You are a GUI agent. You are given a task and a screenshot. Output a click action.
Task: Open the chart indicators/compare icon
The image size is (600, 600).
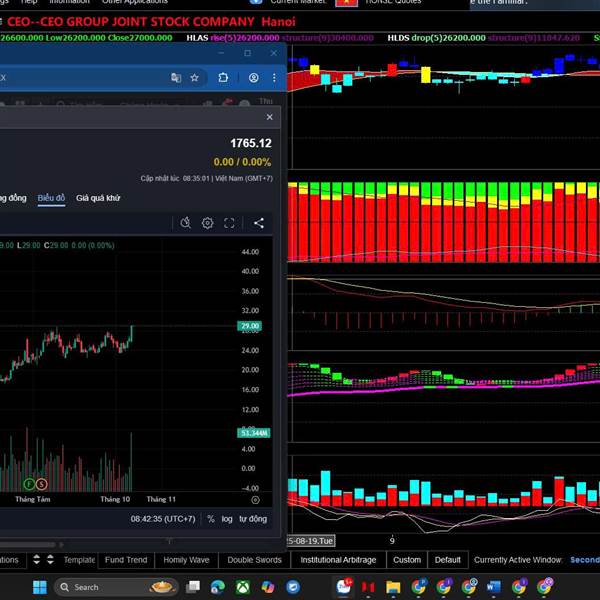pos(186,223)
